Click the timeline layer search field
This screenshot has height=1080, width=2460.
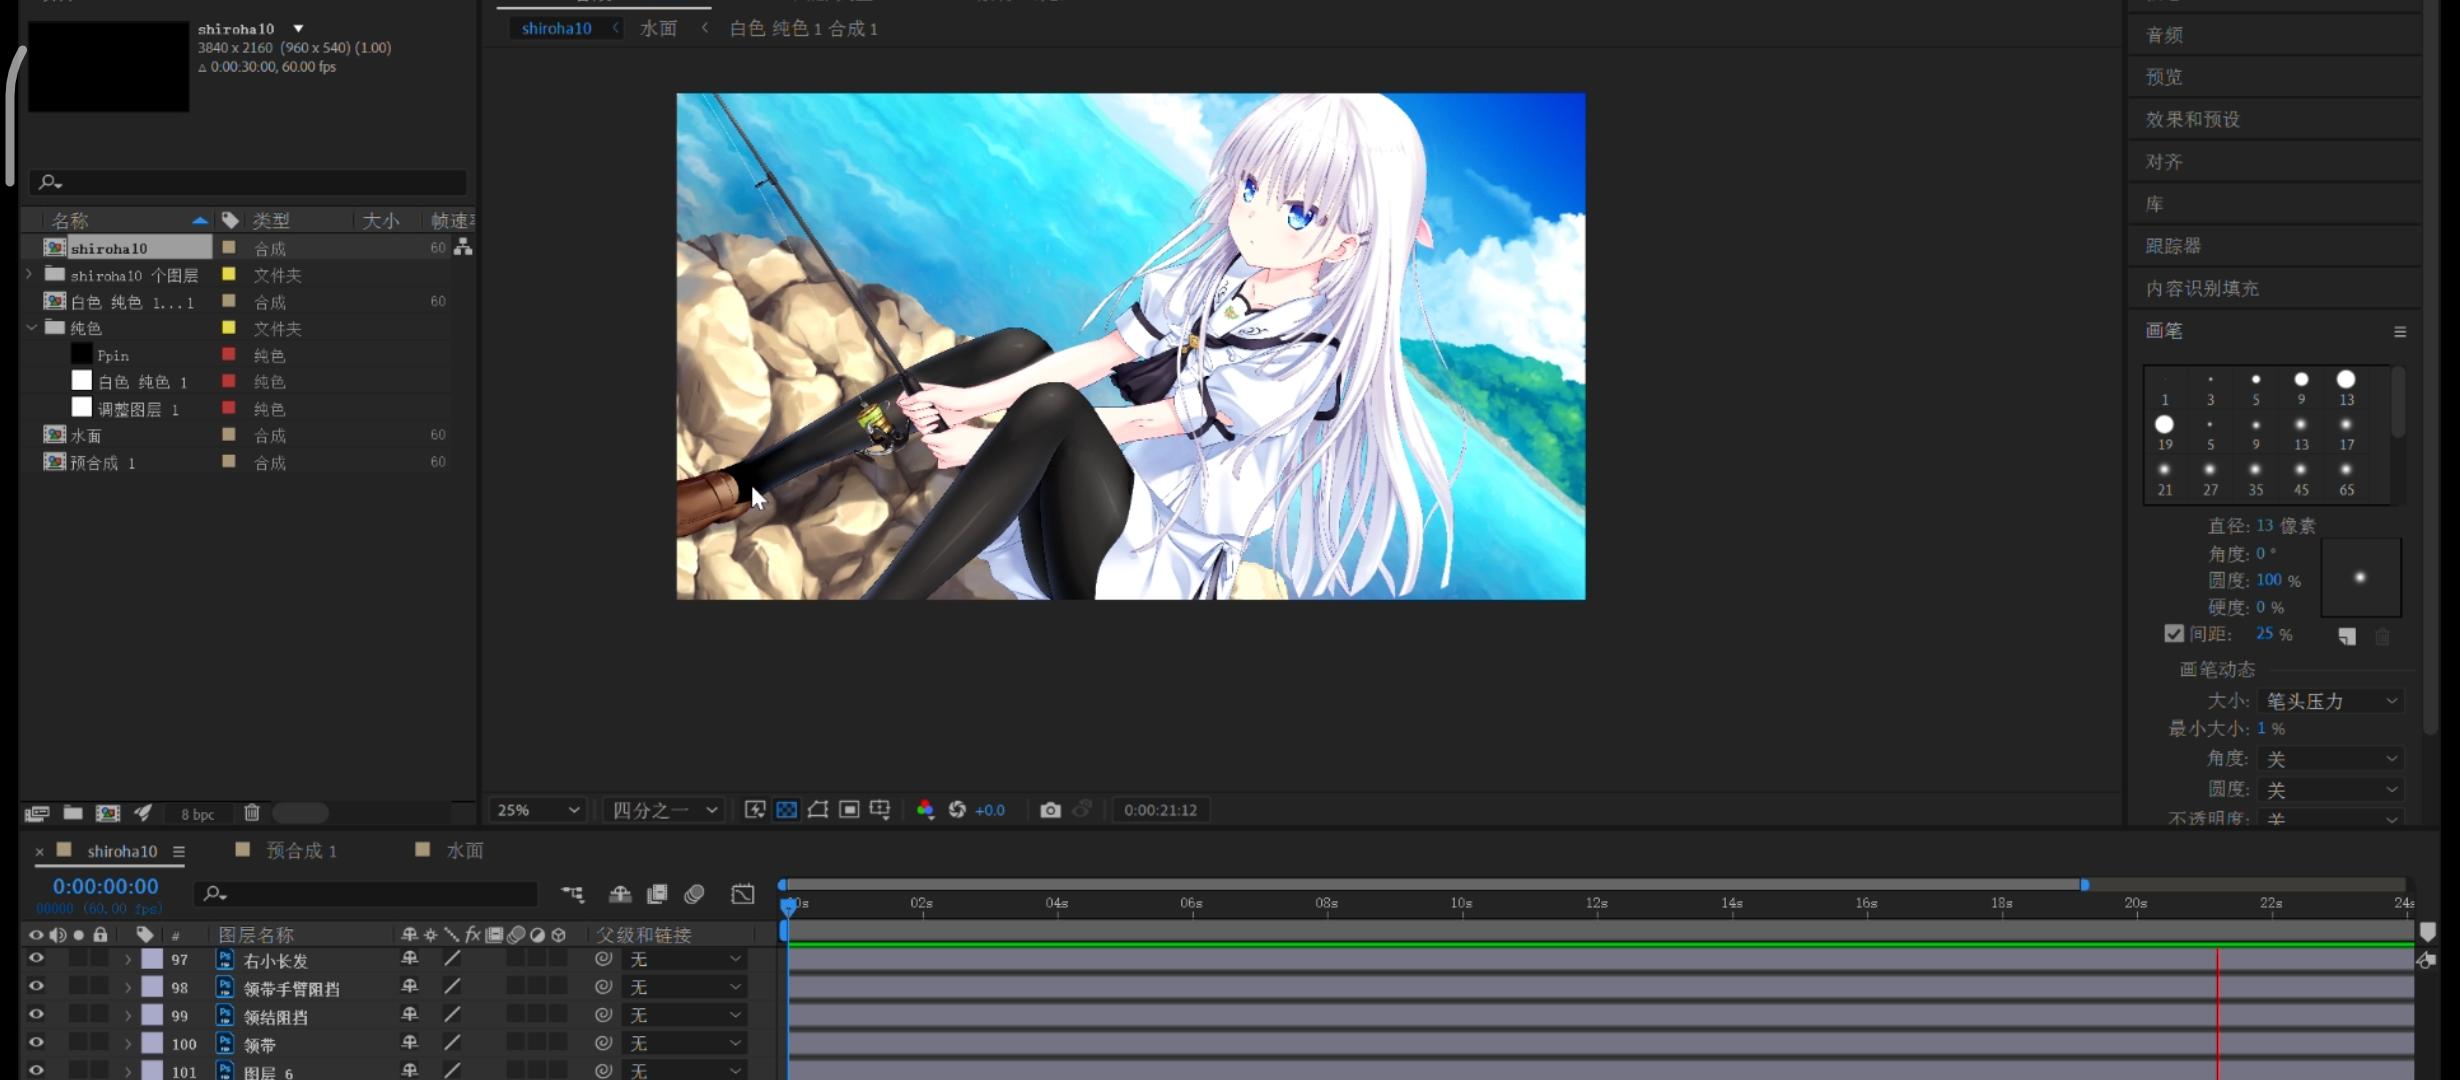point(367,893)
